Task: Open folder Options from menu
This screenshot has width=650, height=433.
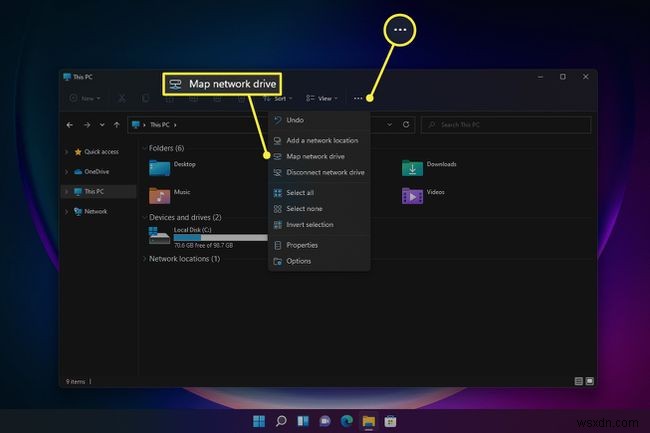Action: [319, 261]
